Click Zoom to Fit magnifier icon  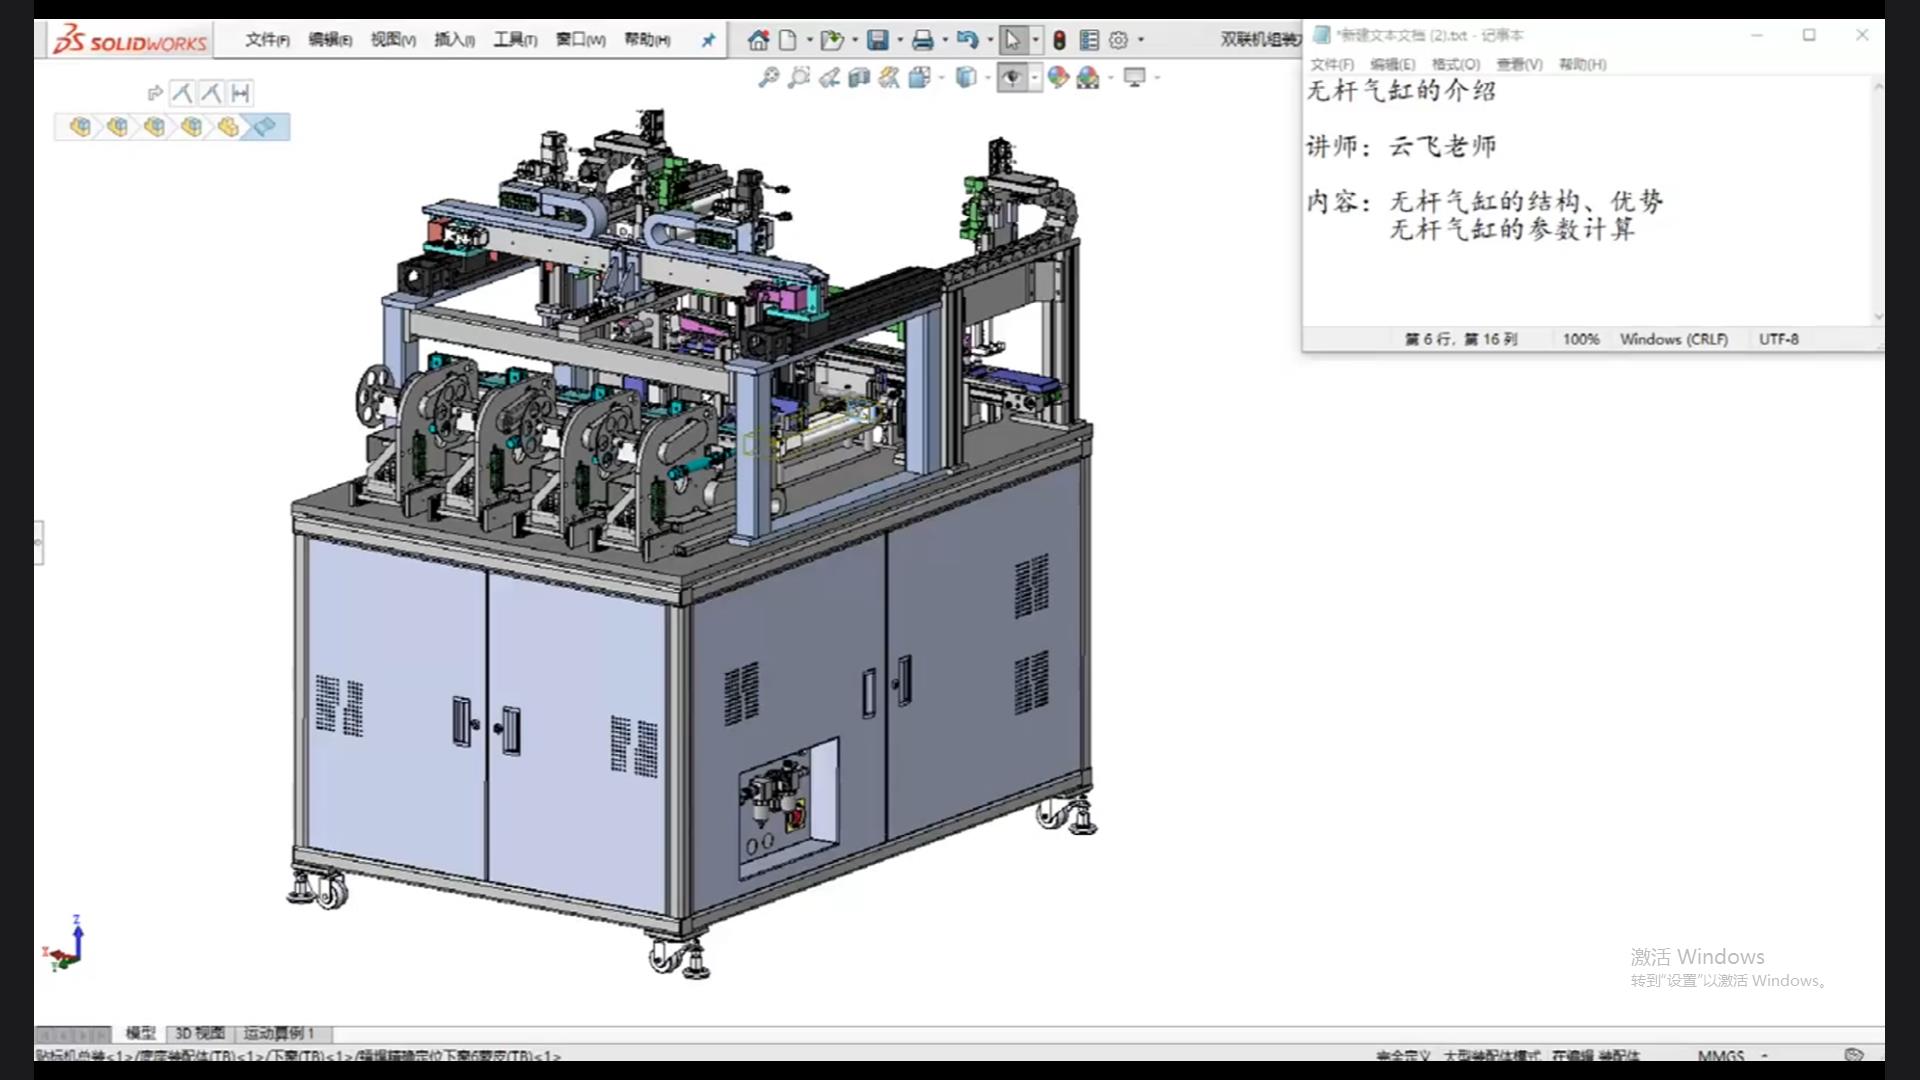coord(768,77)
